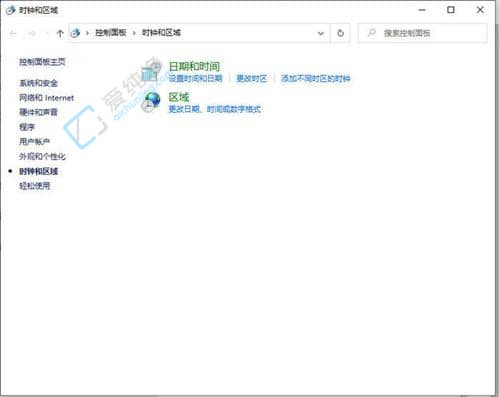This screenshot has height=397, width=500.
Task: Select 控制面板 breadcrumb in address bar
Action: coord(111,33)
